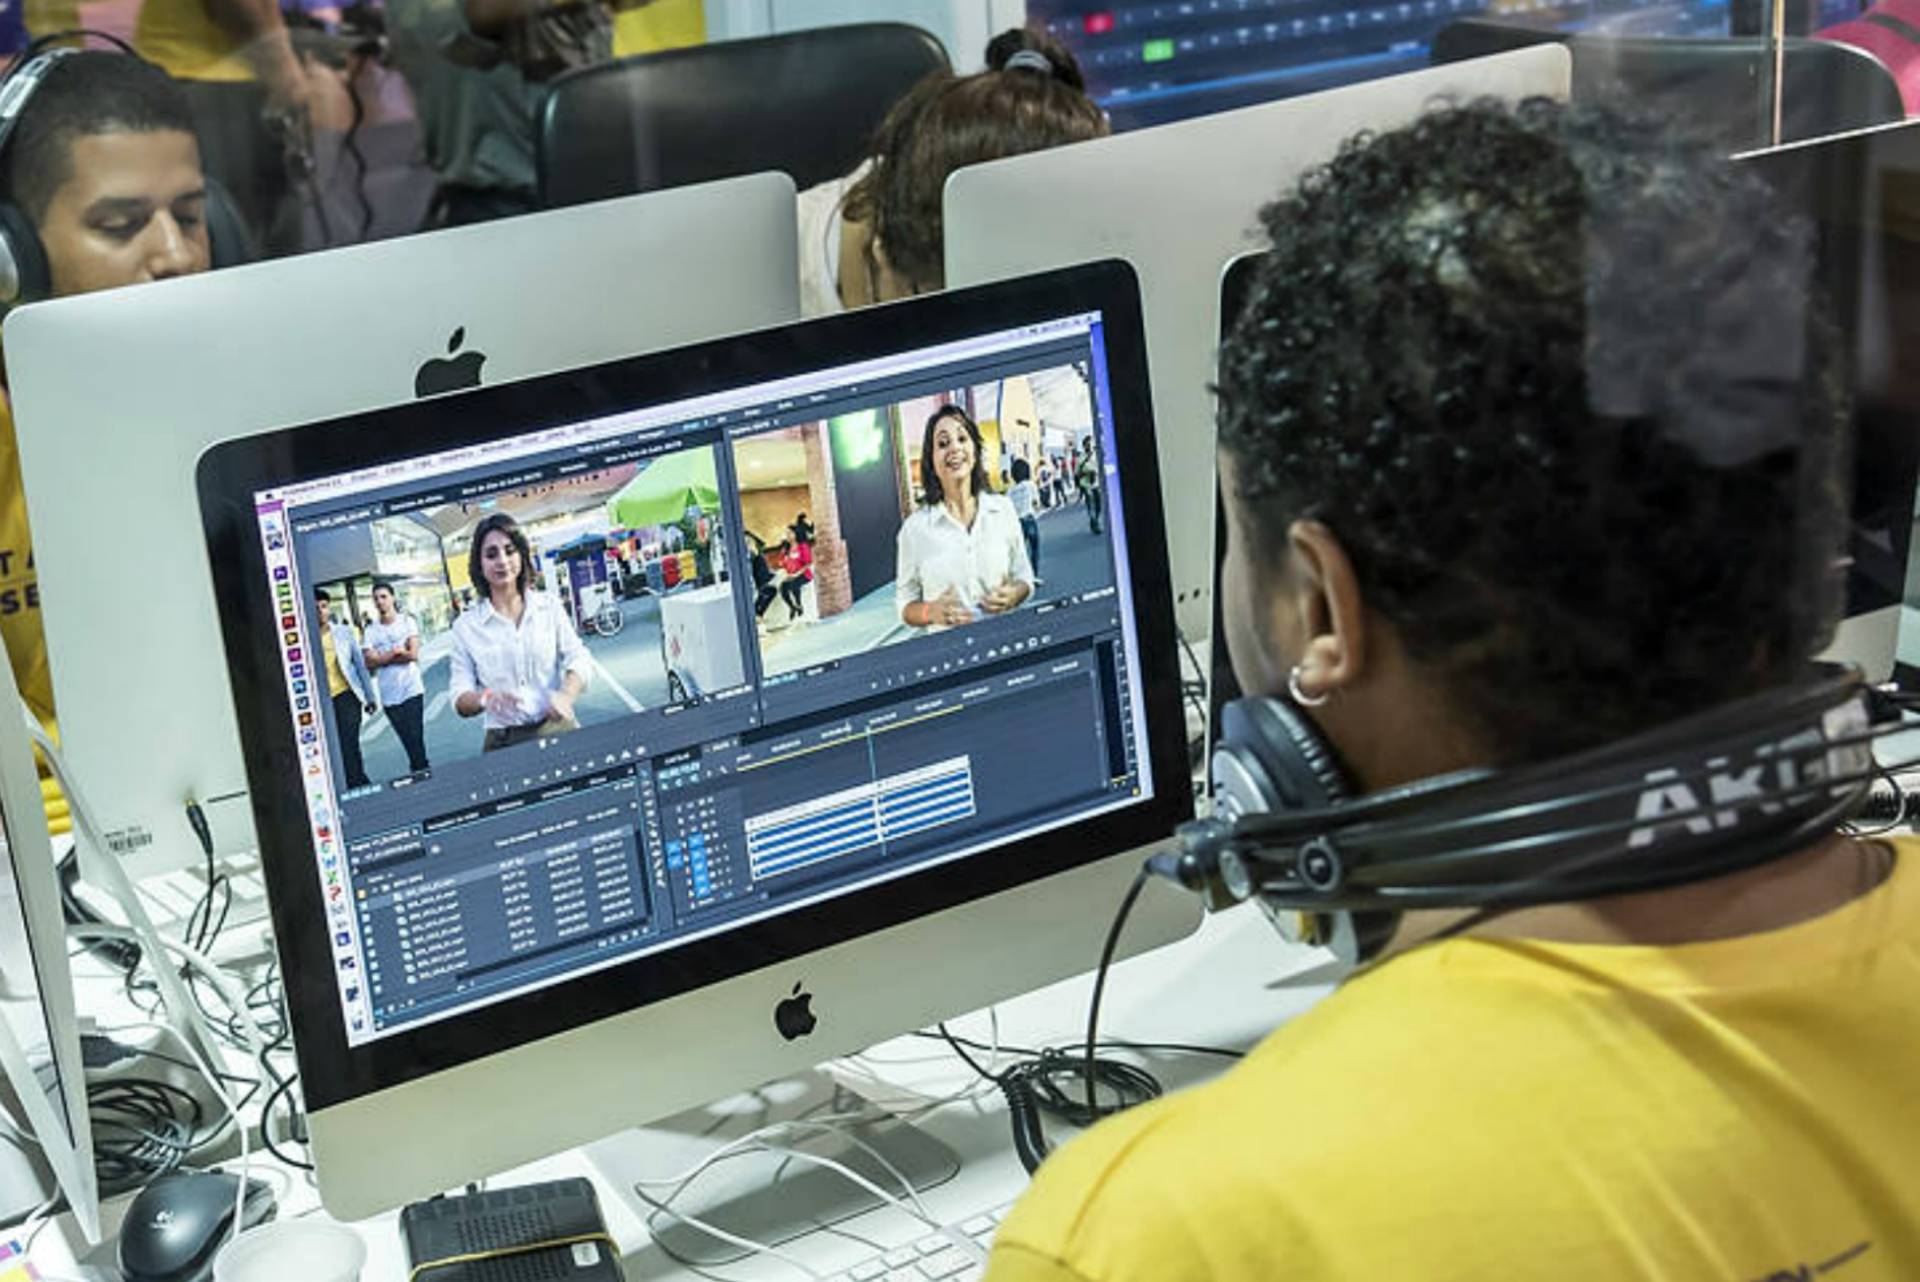
Task: Click the Program monitor play button
Action: 946,665
